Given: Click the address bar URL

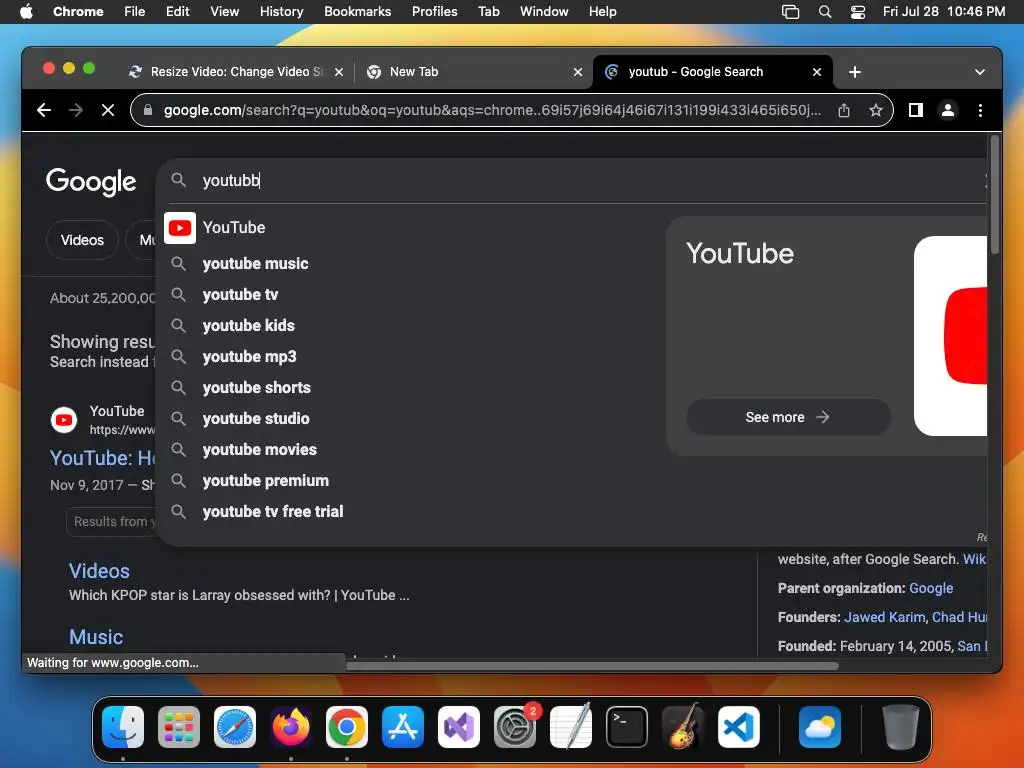Looking at the screenshot, I should (x=492, y=110).
